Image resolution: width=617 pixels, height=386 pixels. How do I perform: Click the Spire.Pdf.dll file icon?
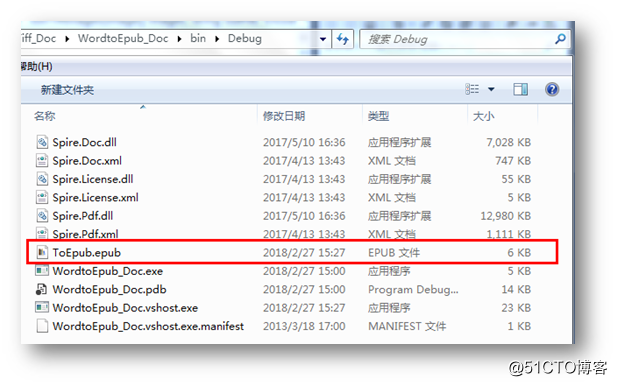pos(42,216)
